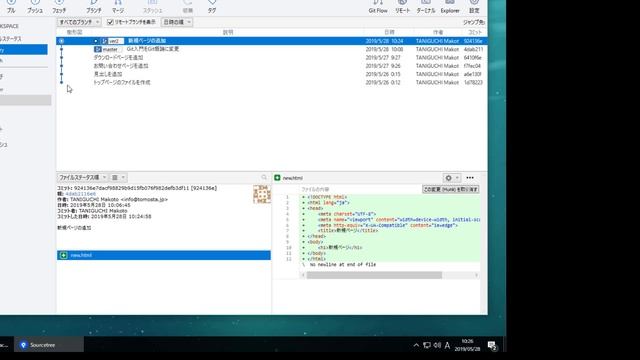Image resolution: width=640 pixels, height=360 pixels.
Task: Click the date cell 2019/5/26 0:15
Action: pyautogui.click(x=383, y=74)
